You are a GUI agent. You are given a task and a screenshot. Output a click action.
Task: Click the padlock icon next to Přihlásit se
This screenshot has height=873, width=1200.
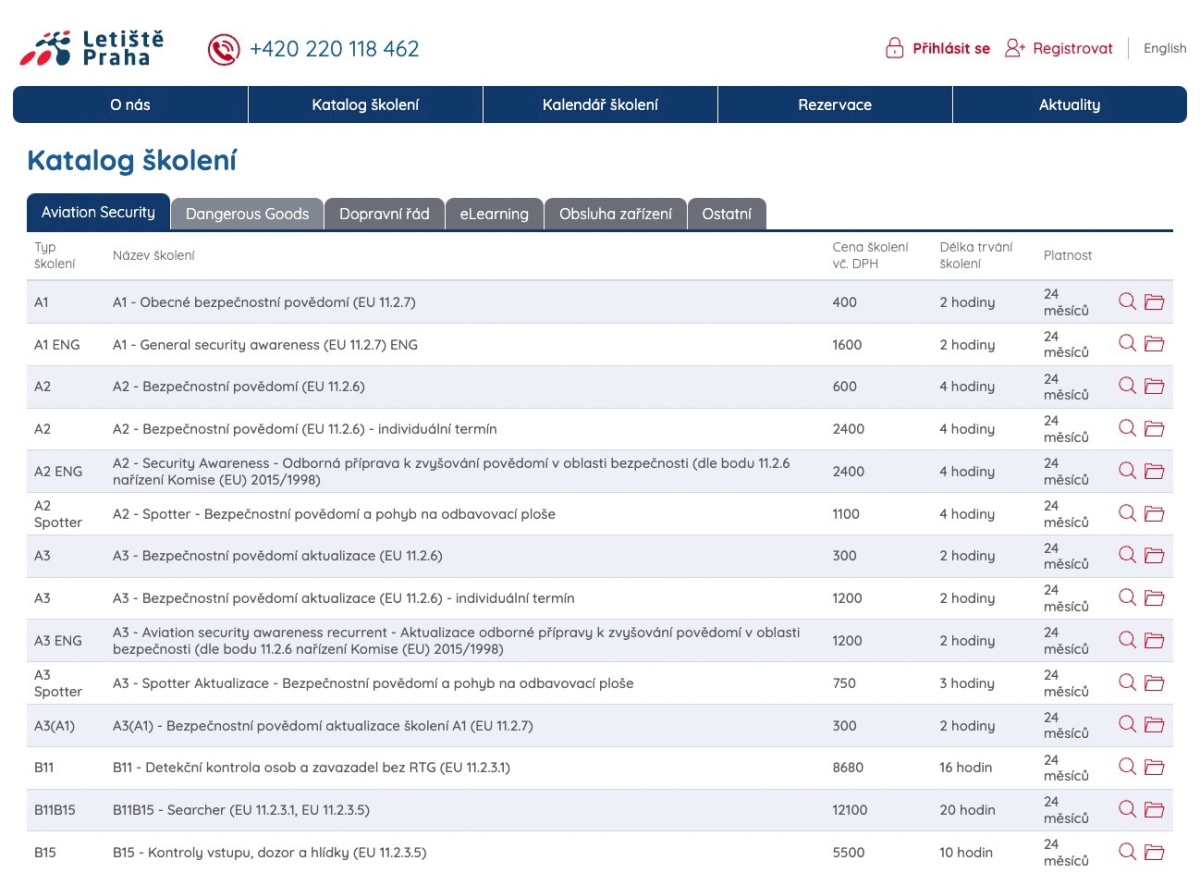(x=895, y=48)
